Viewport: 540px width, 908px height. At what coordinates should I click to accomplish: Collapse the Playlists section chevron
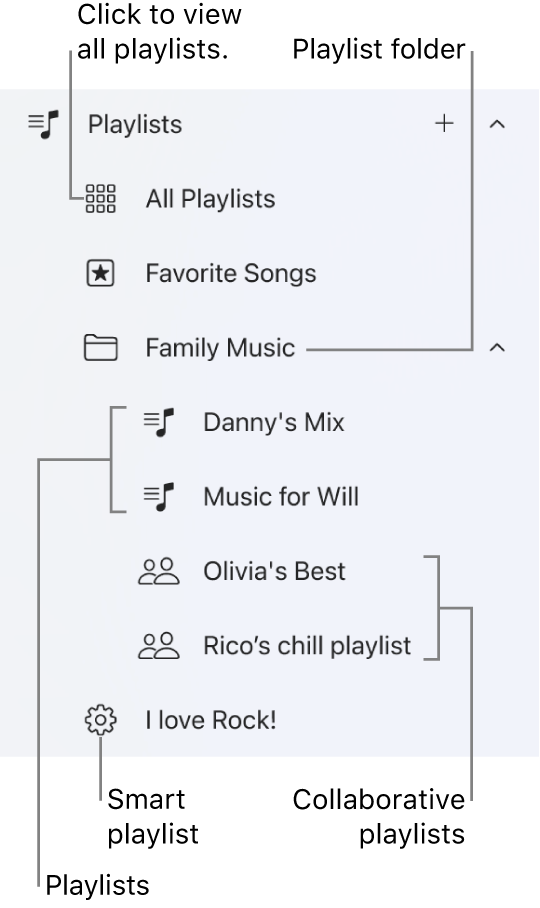click(x=498, y=124)
